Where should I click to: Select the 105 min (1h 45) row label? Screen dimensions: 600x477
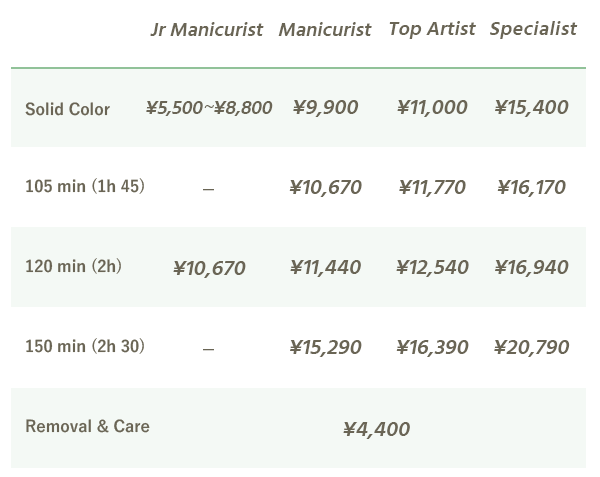point(85,187)
